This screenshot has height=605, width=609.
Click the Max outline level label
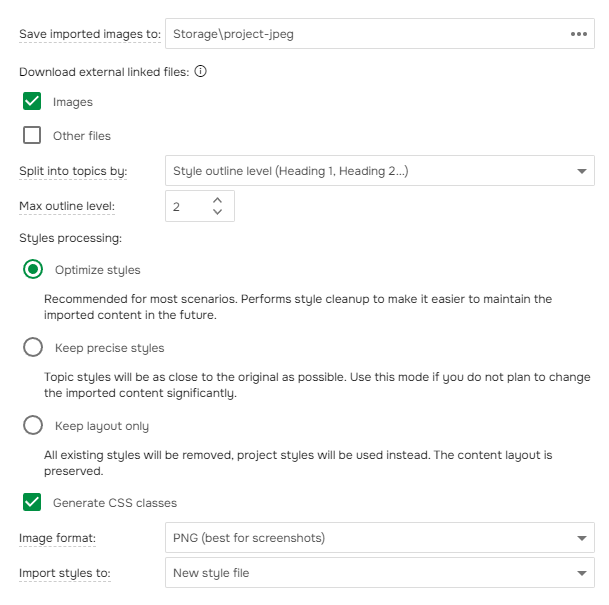pos(67,206)
